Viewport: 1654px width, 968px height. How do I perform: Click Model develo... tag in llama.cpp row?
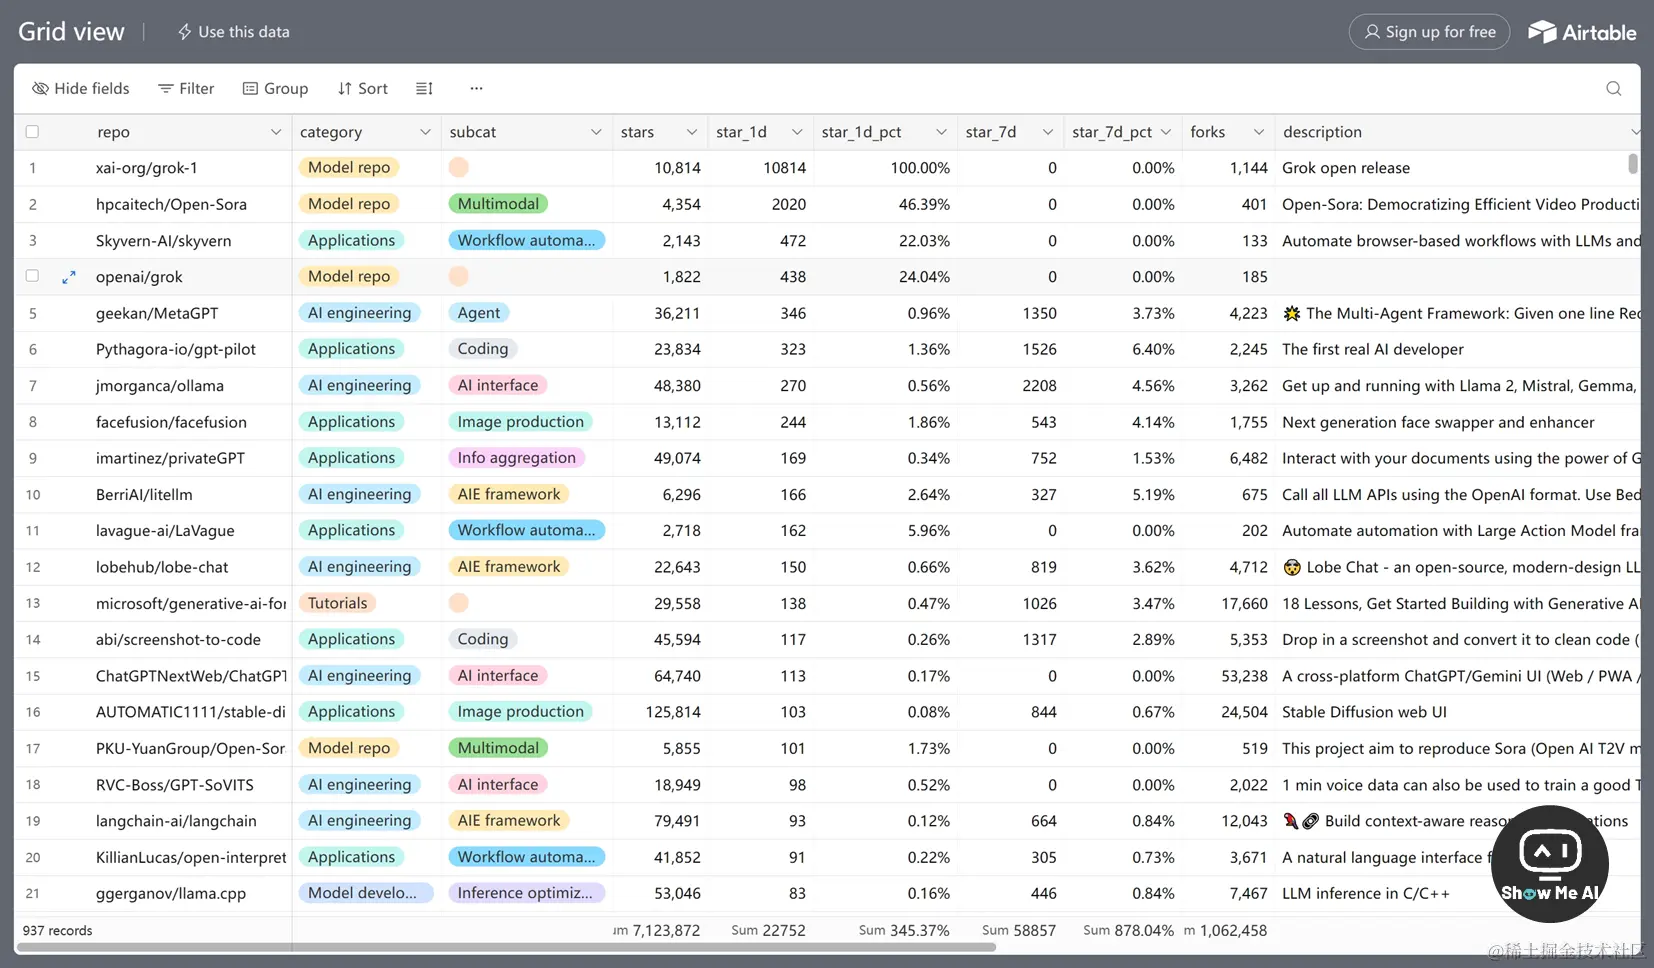tap(365, 893)
